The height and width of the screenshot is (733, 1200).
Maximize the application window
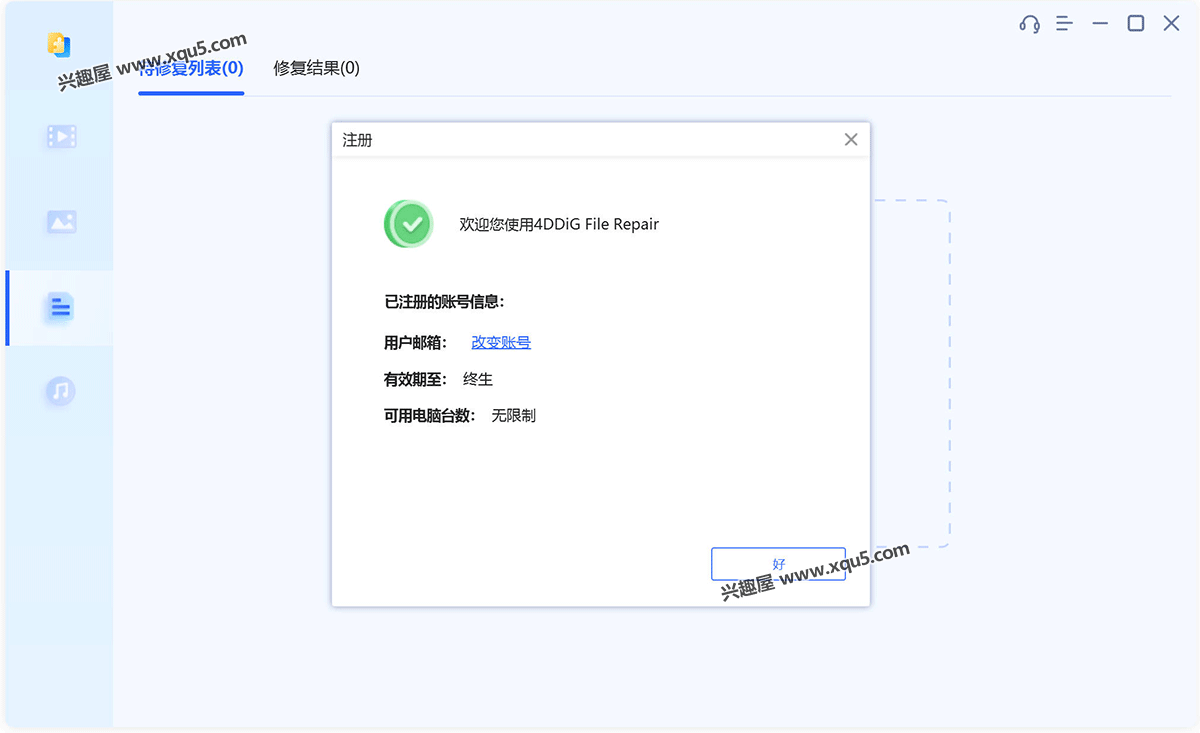[x=1136, y=23]
